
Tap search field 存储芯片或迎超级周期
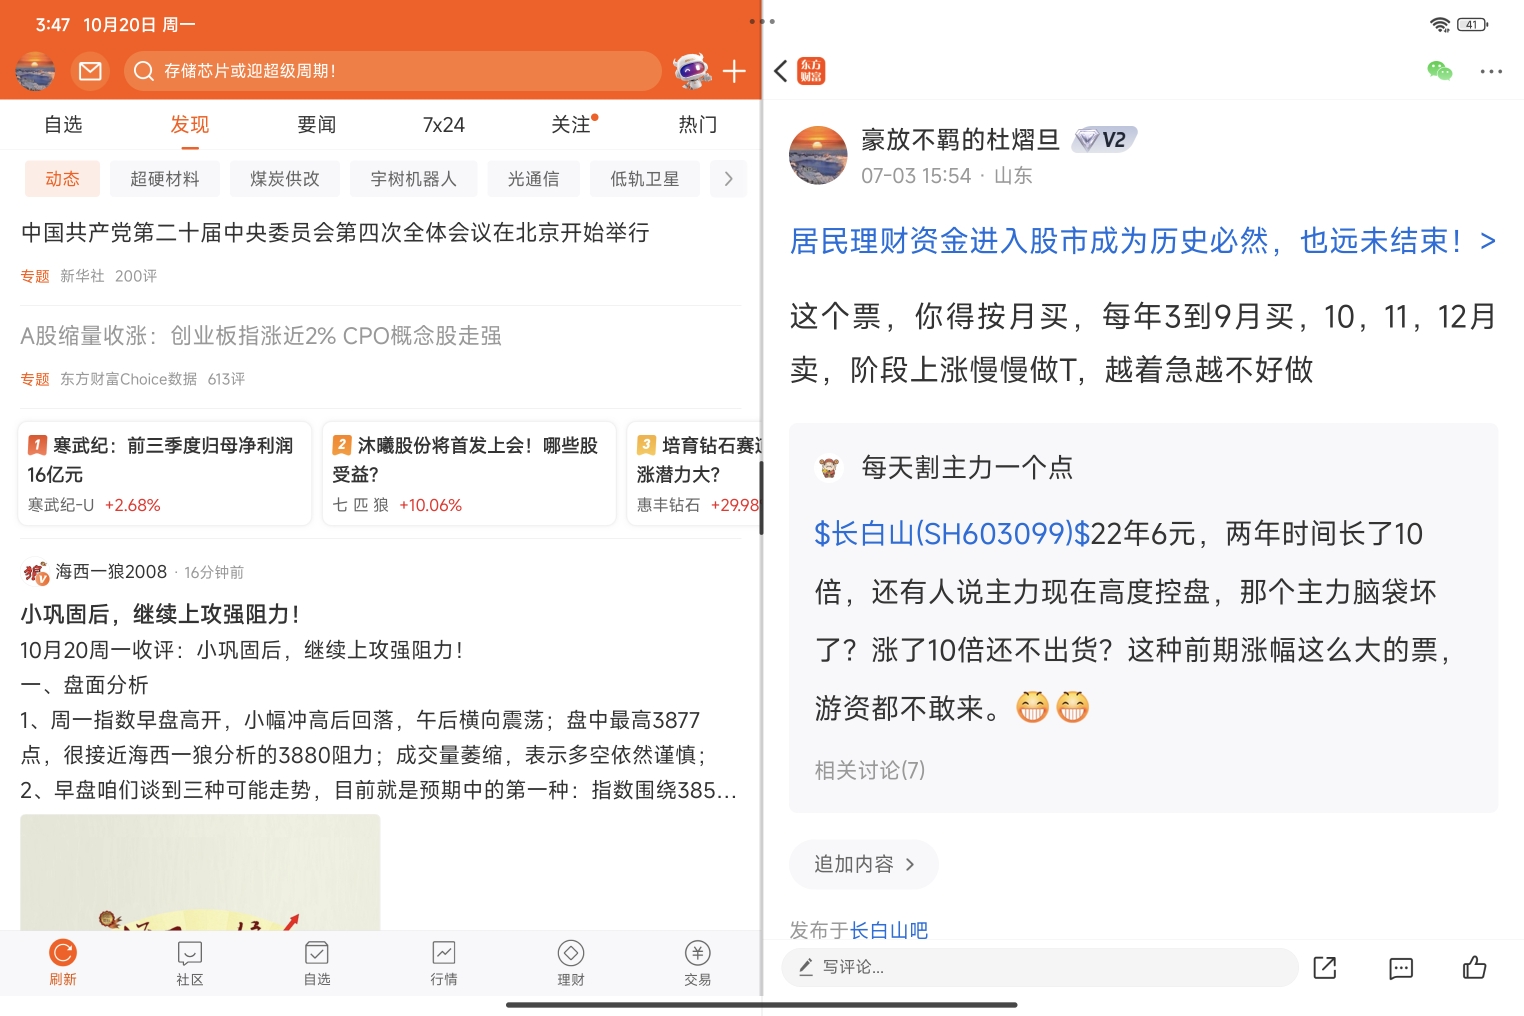pyautogui.click(x=392, y=71)
